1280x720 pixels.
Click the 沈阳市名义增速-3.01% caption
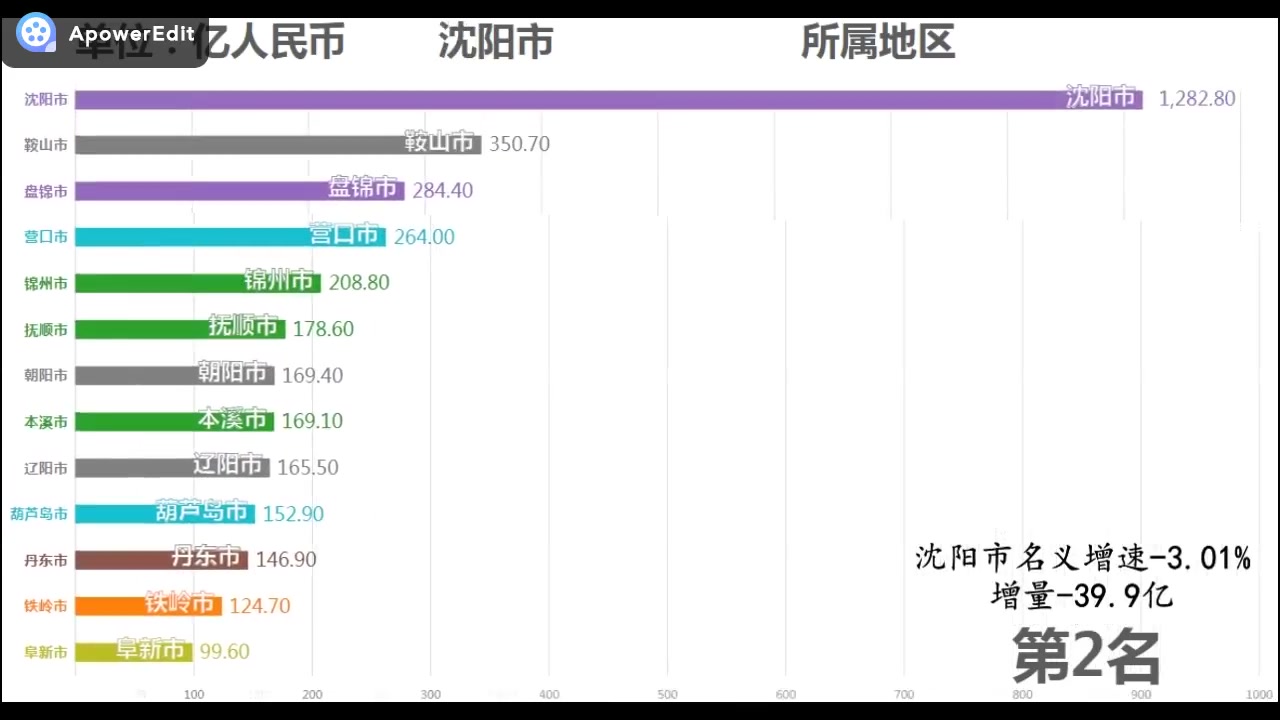pyautogui.click(x=1083, y=558)
